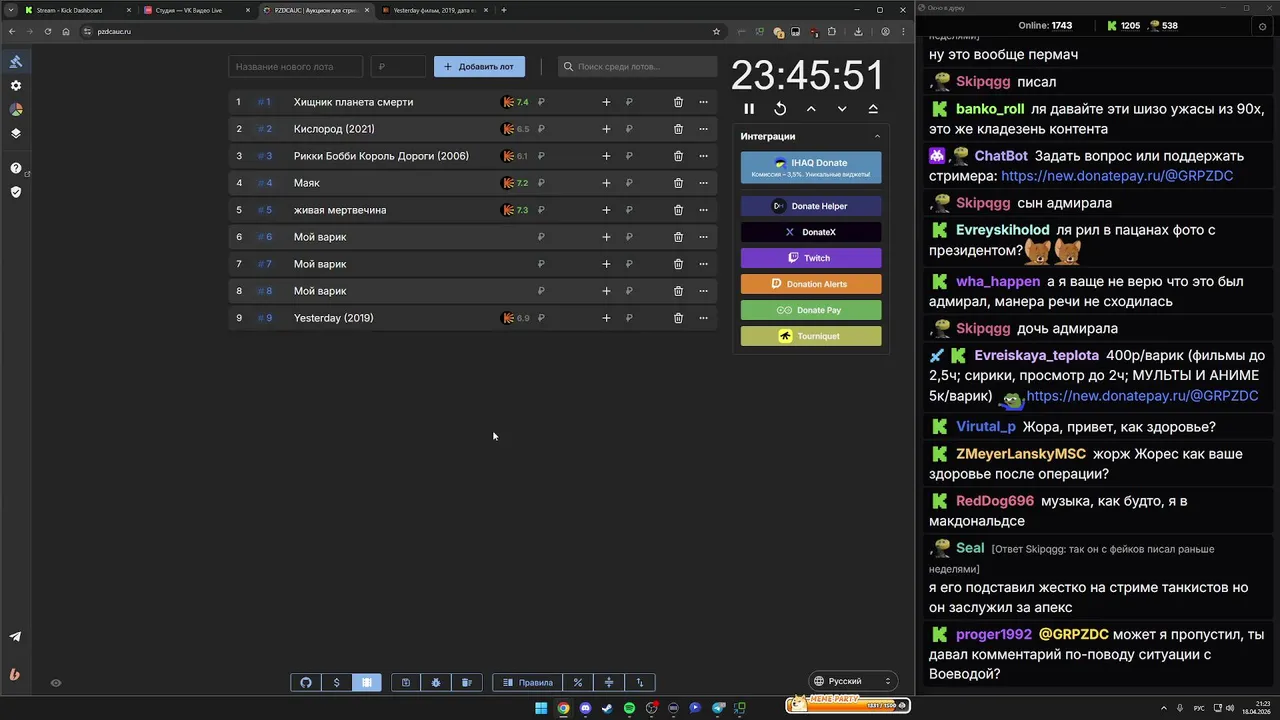The width and height of the screenshot is (1280, 720).
Task: Click the double up-chevron timer button
Action: (x=873, y=109)
